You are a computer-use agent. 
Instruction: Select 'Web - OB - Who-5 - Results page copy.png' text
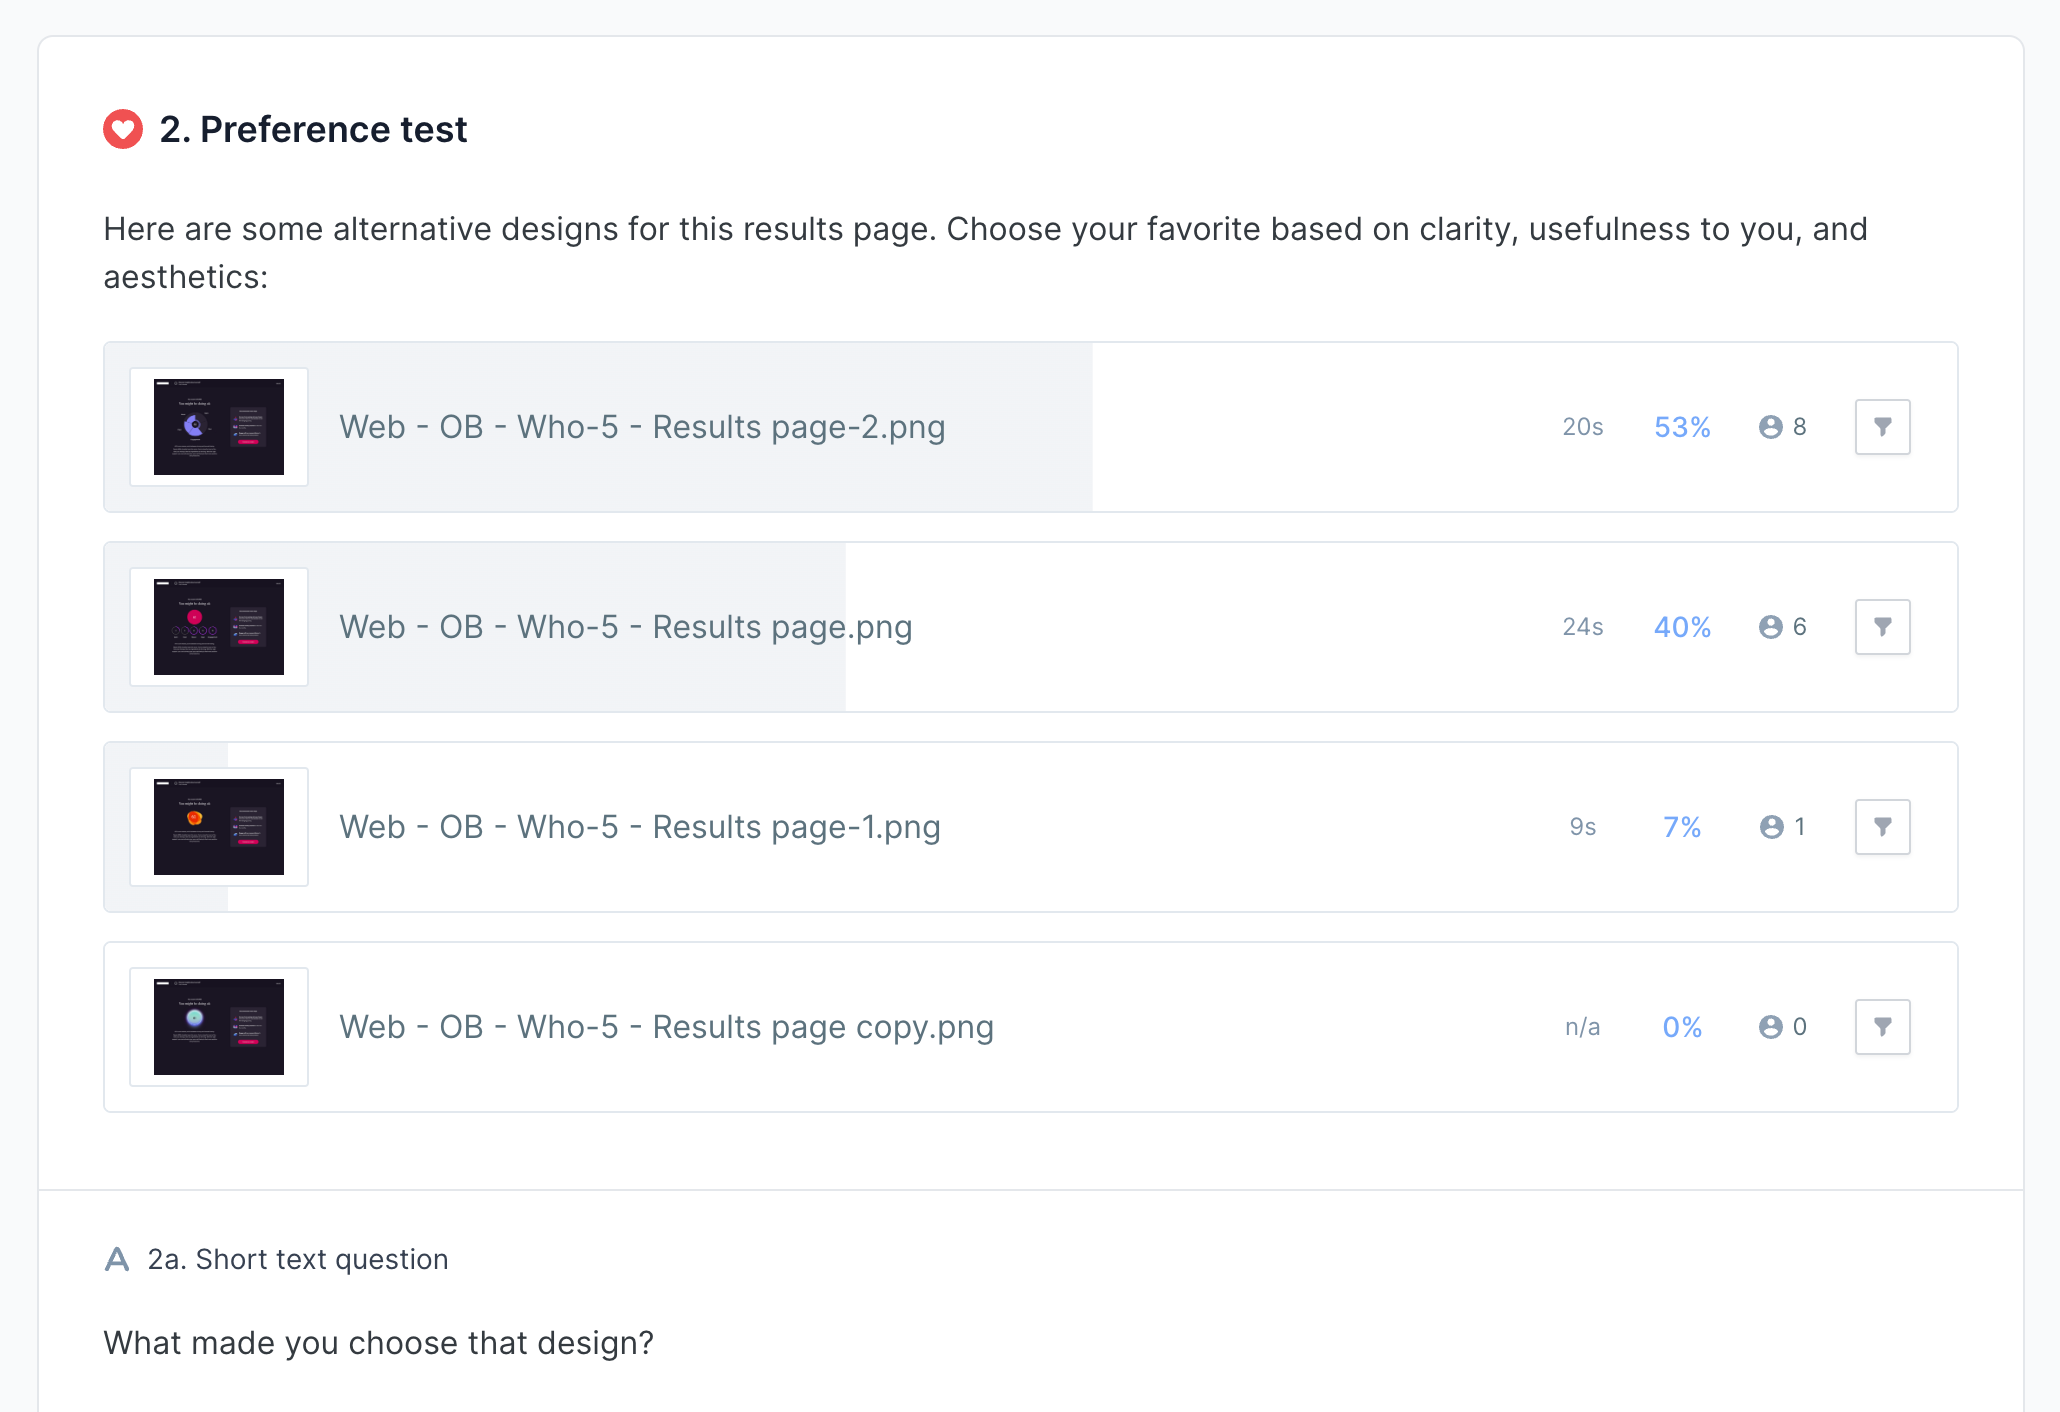coord(666,1027)
